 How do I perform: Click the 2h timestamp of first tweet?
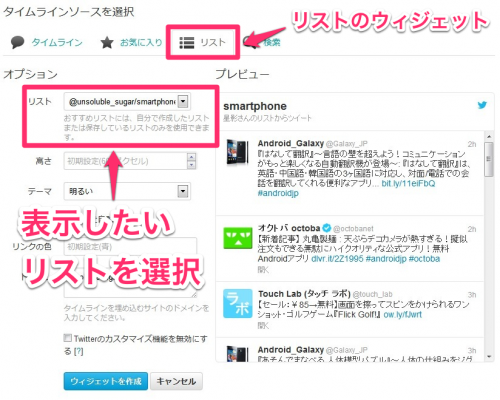click(x=472, y=144)
